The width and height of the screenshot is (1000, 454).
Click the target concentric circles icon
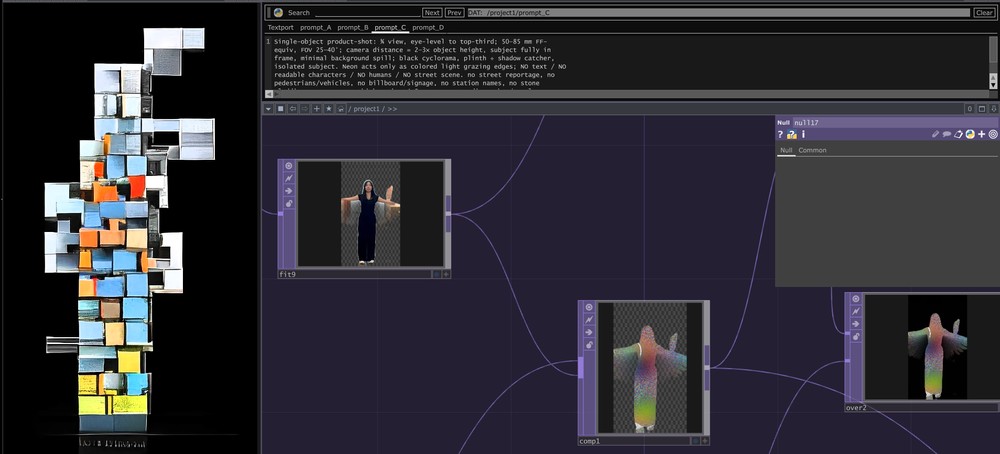(x=993, y=135)
